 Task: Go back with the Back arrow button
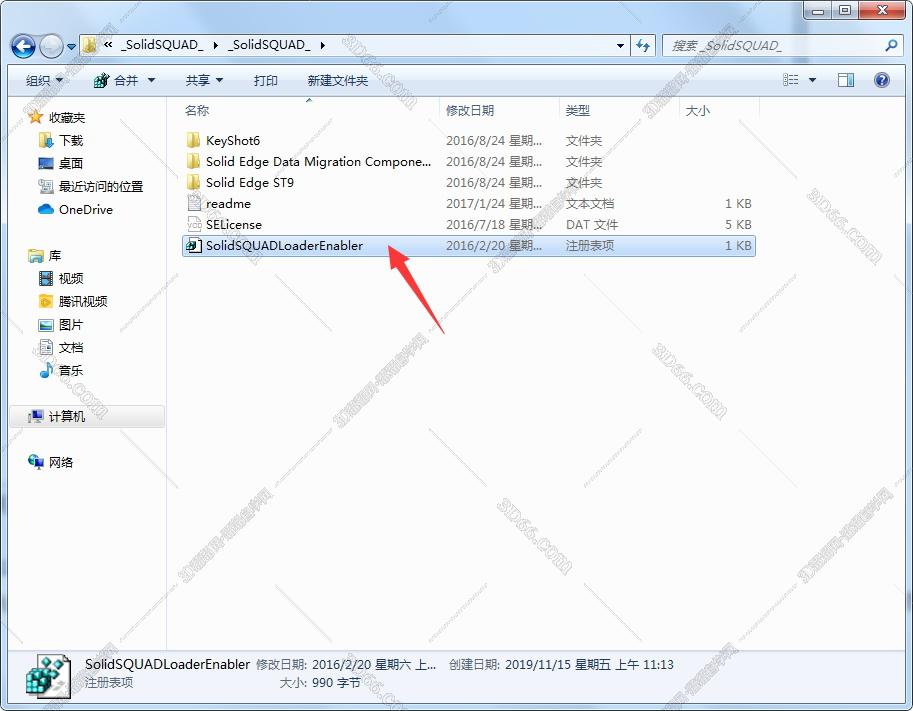click(x=23, y=46)
